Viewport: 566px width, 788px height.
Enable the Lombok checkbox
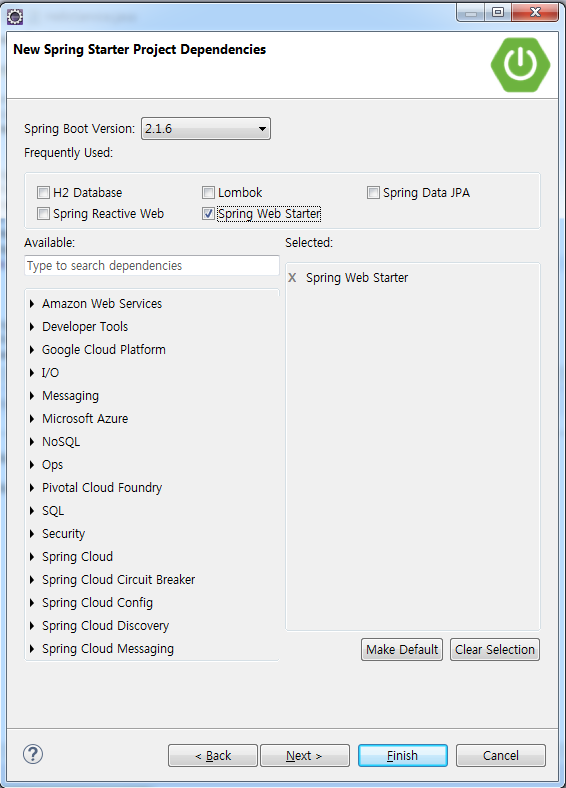tap(208, 192)
